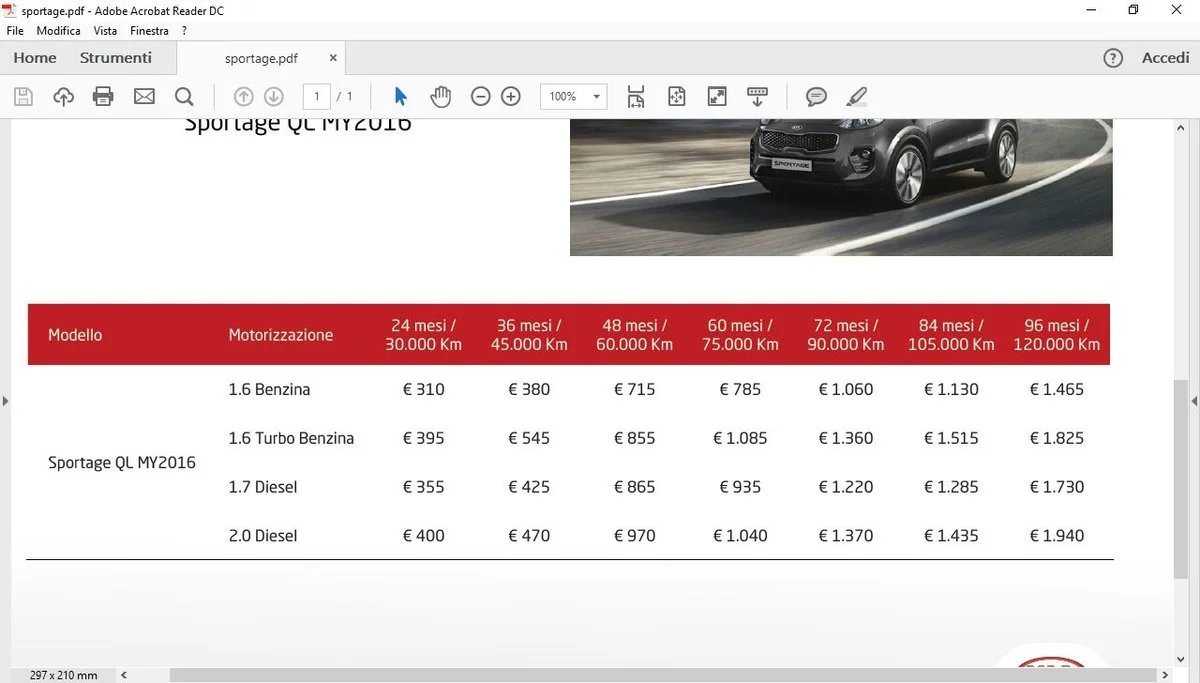Click the Accedi sign-in button

click(1166, 58)
